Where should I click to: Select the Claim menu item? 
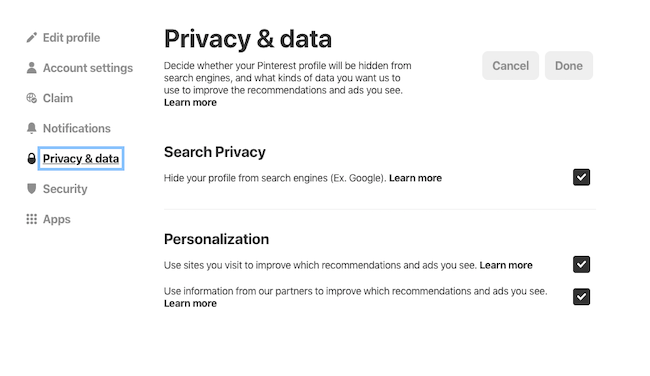pos(58,98)
